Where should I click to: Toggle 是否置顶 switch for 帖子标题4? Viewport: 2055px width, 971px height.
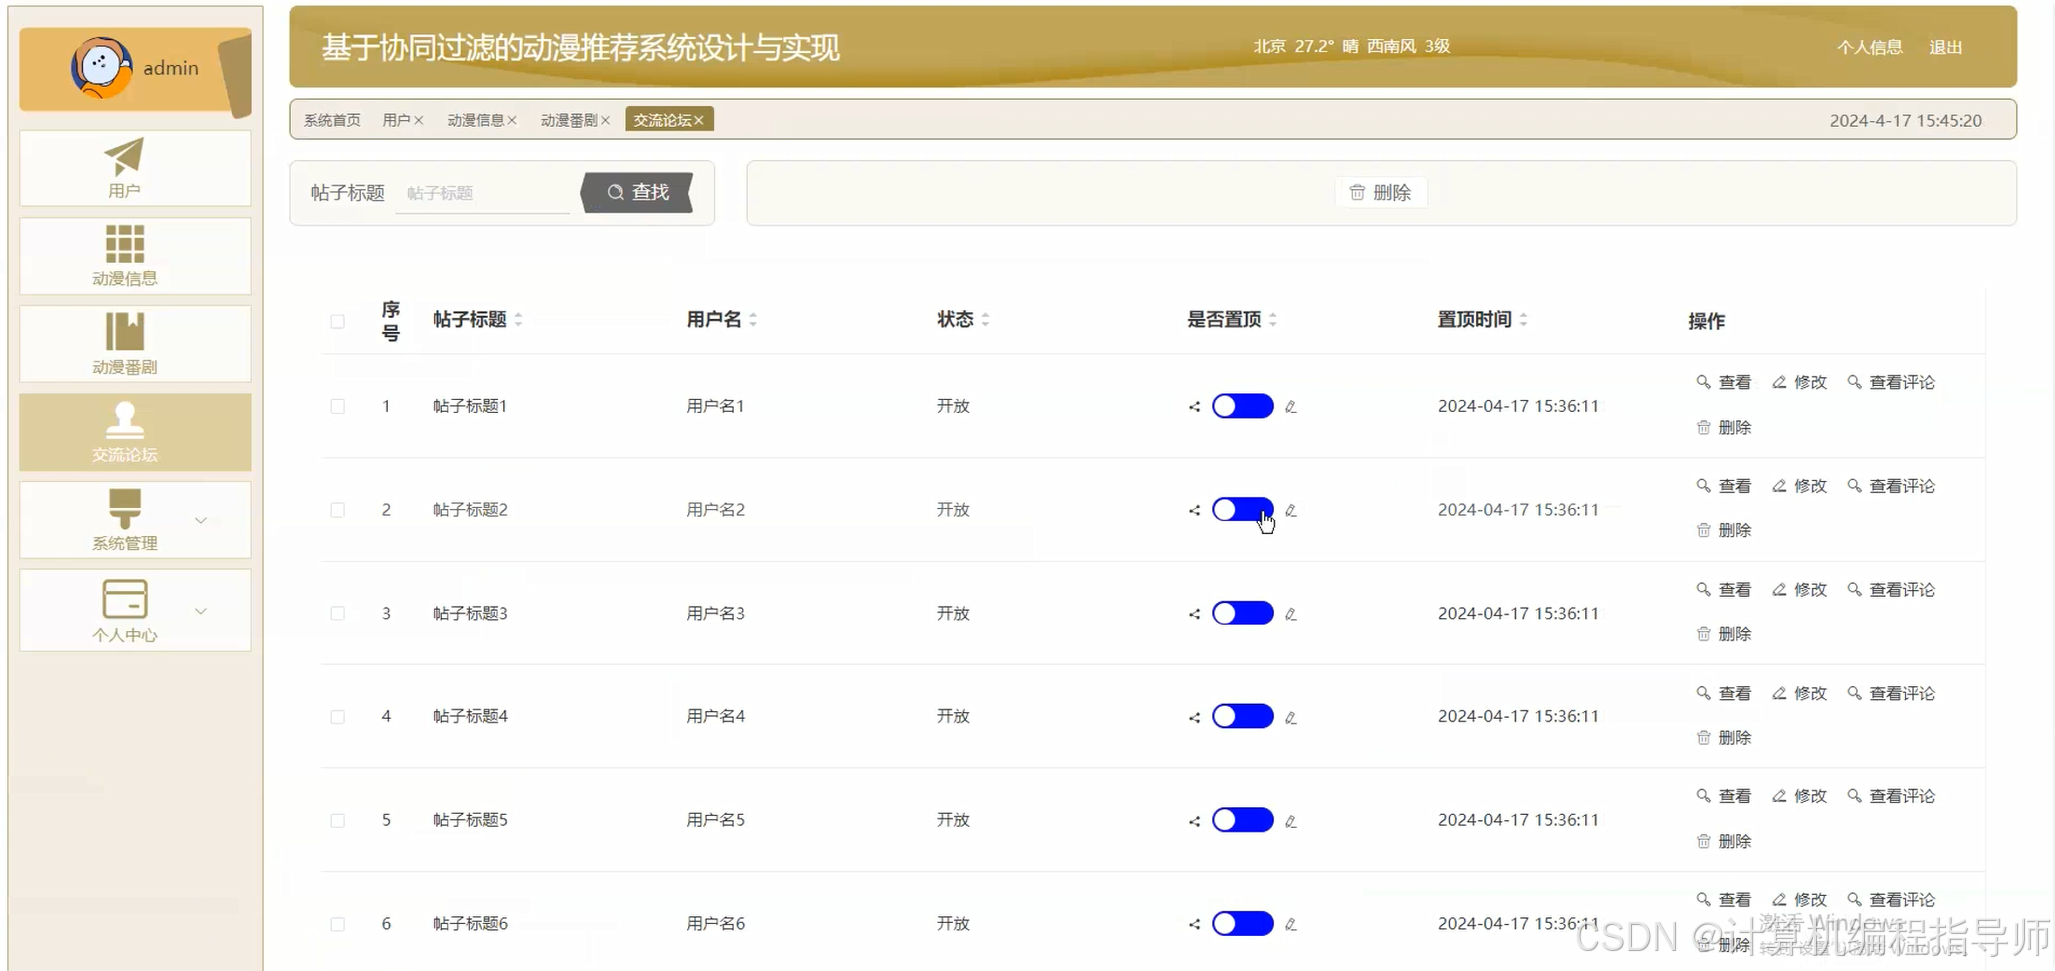(x=1242, y=716)
